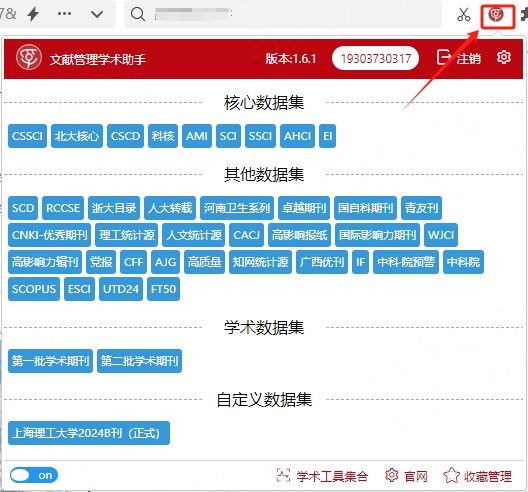Select the 人文统计源 tag
Screen dimensions: 528x492
tap(194, 235)
